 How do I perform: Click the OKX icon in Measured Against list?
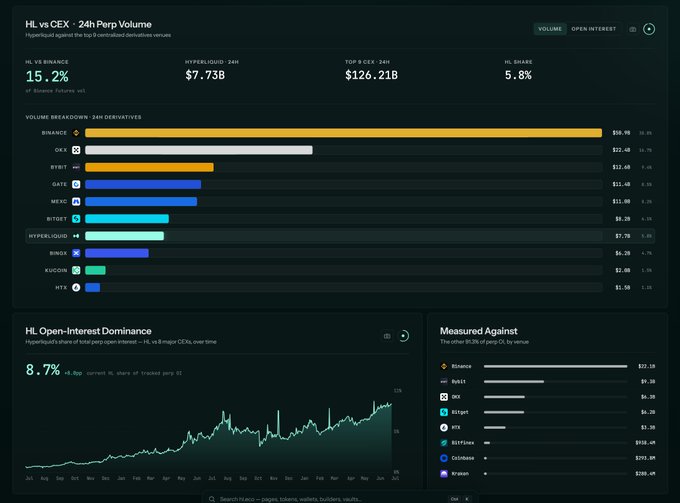[444, 397]
